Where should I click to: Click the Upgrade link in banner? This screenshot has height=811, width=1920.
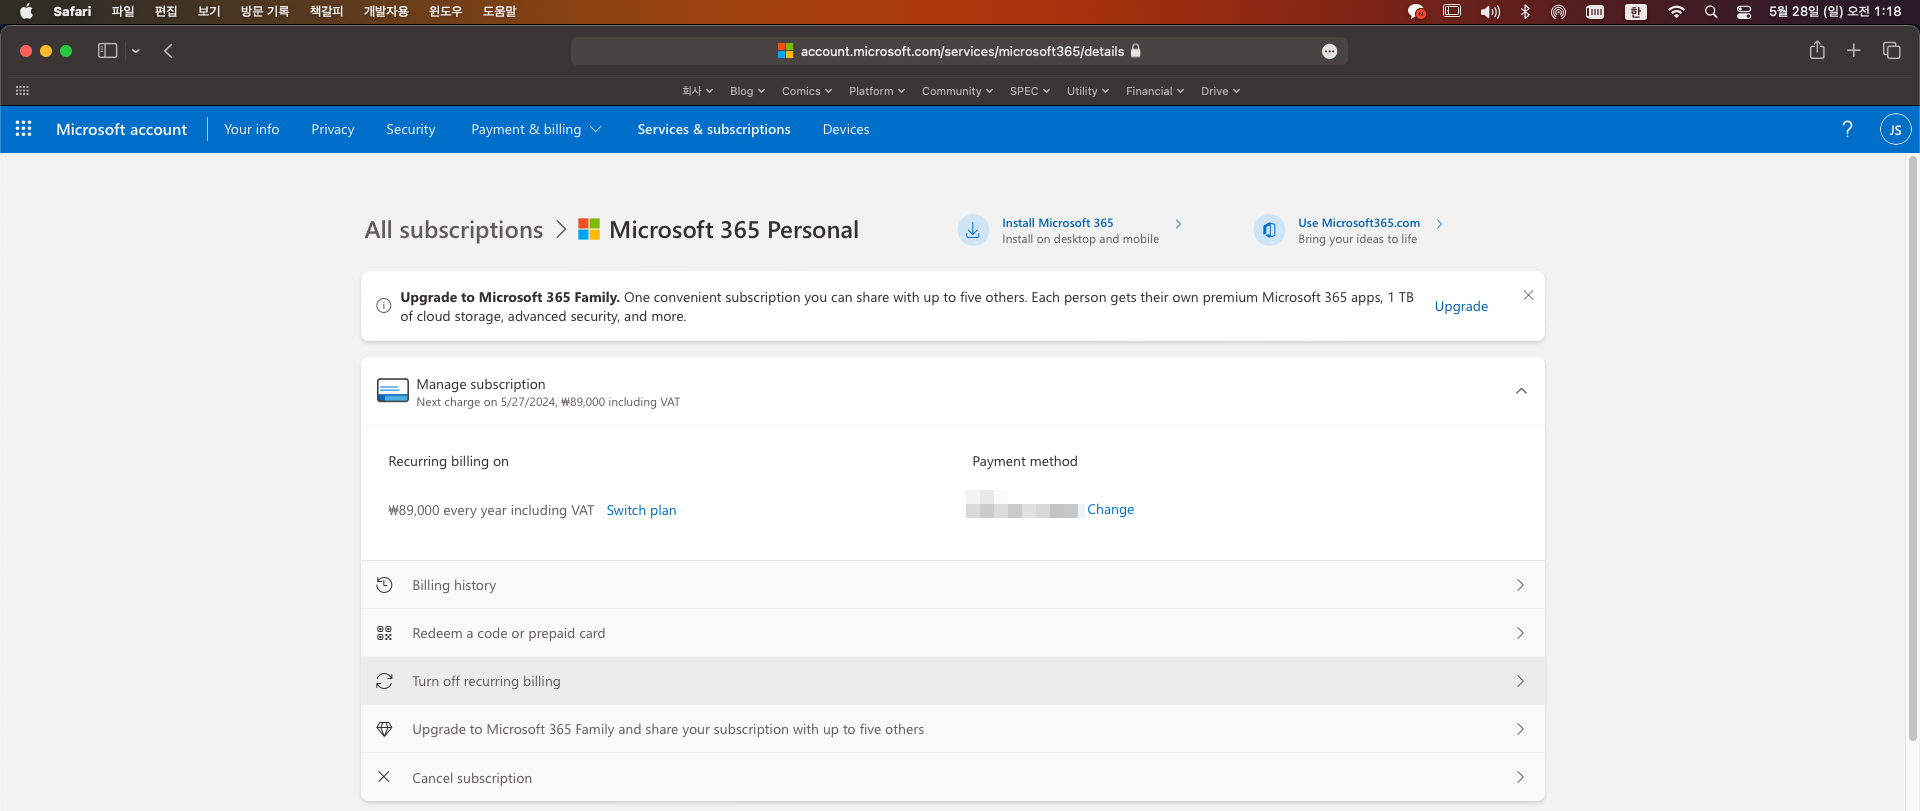click(x=1461, y=306)
